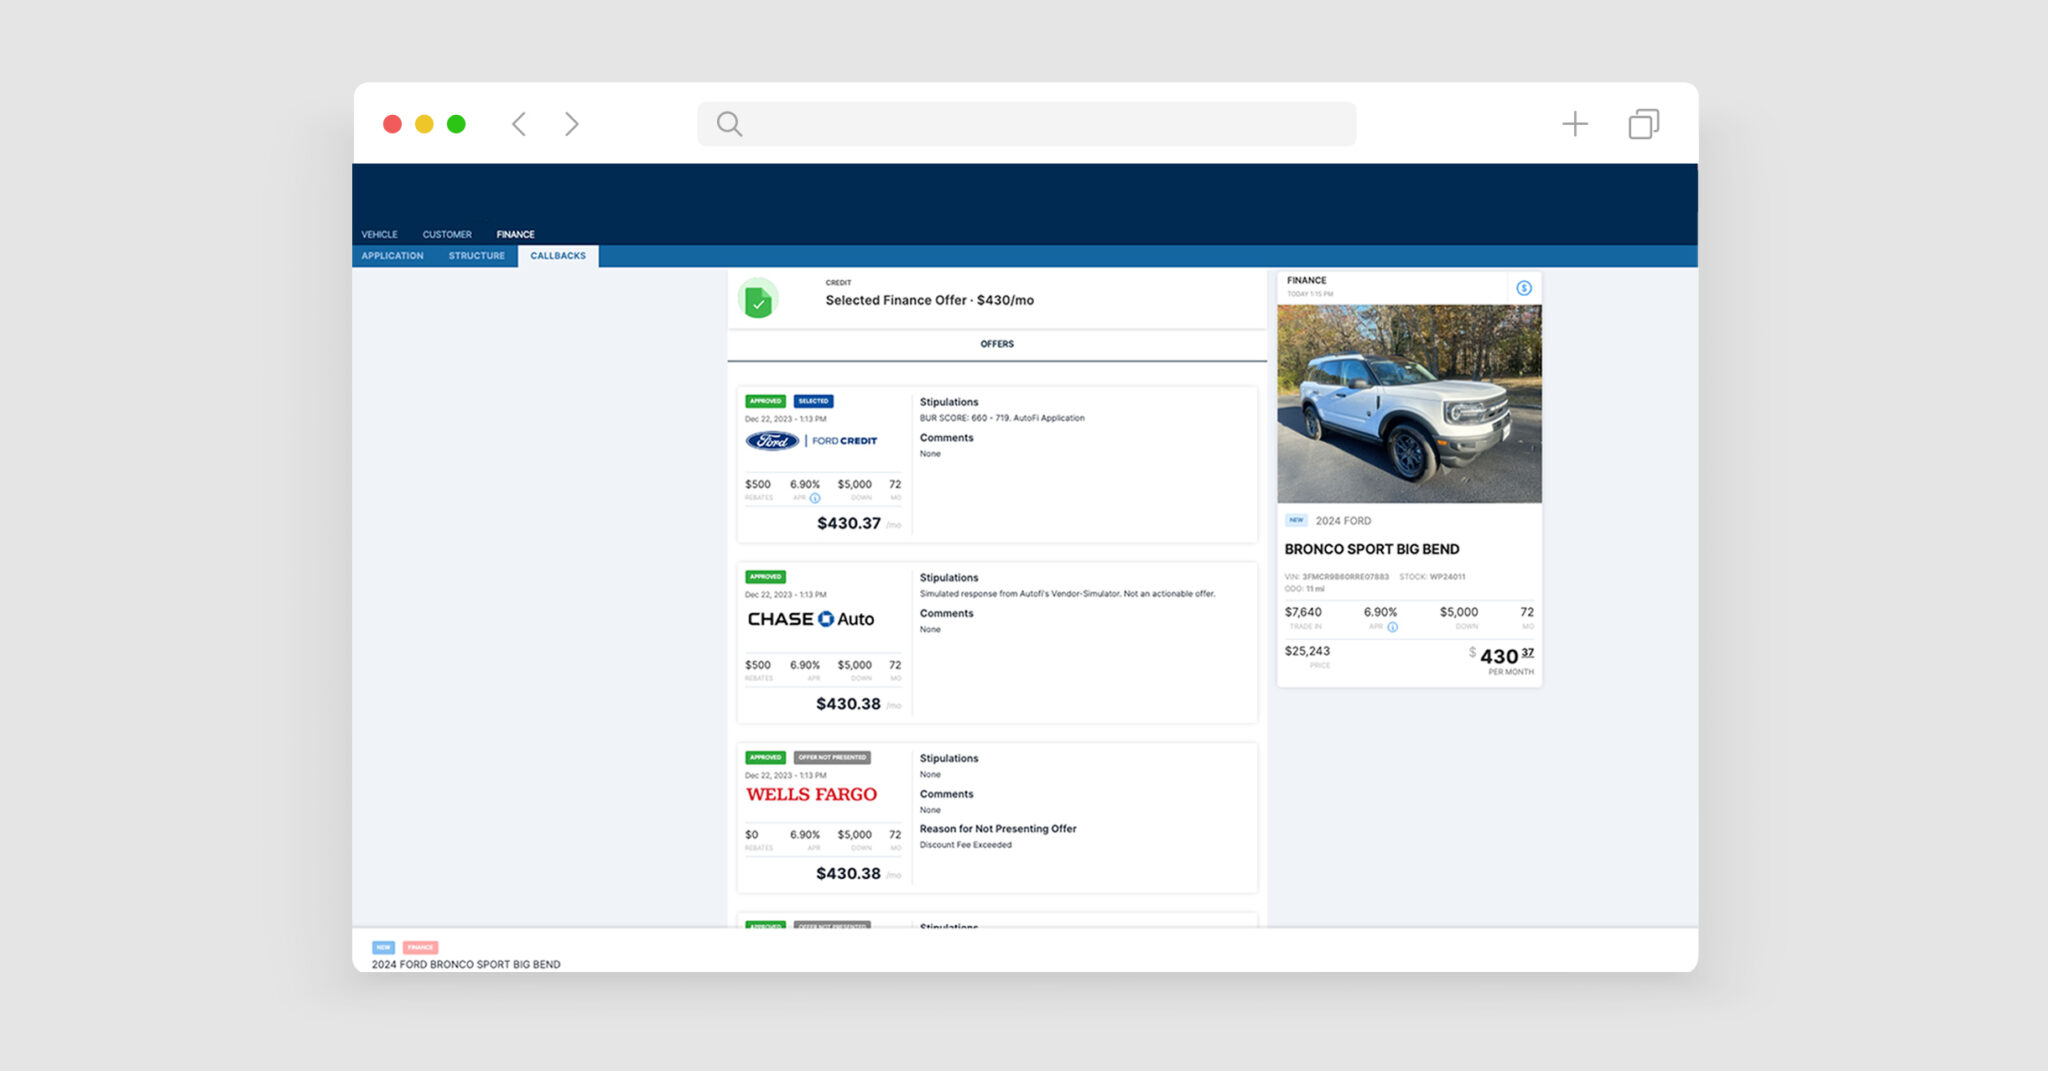Click the tab overview windows icon
2048x1071 pixels.
[1643, 124]
